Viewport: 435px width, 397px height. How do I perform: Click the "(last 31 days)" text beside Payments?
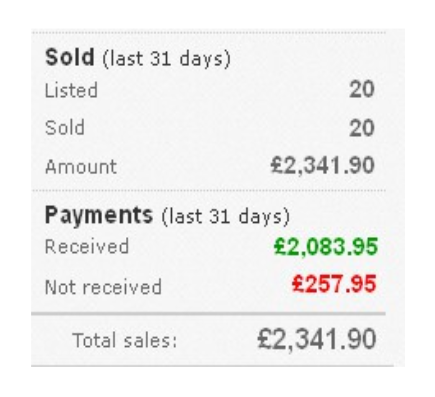click(226, 217)
